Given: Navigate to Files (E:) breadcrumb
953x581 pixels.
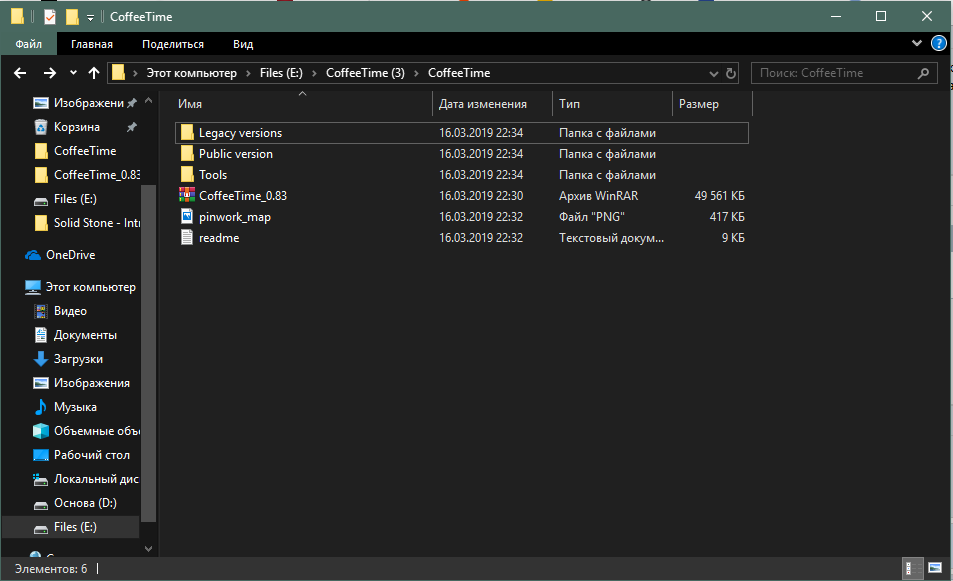Looking at the screenshot, I should pyautogui.click(x=281, y=73).
